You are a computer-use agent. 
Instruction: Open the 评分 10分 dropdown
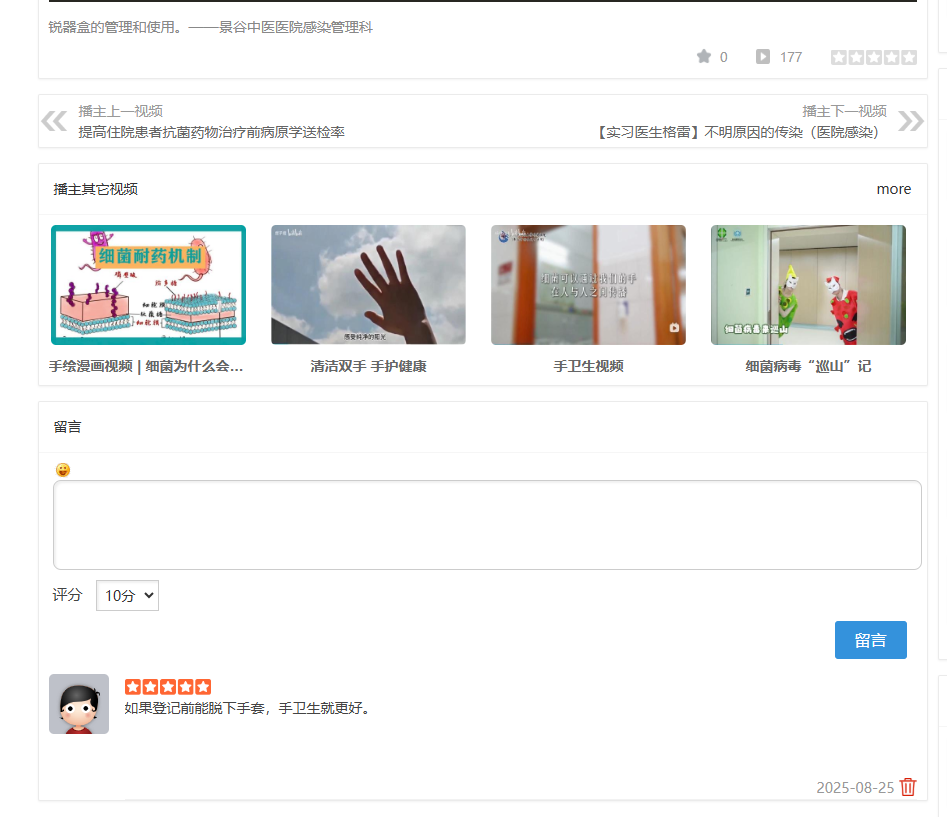tap(127, 595)
